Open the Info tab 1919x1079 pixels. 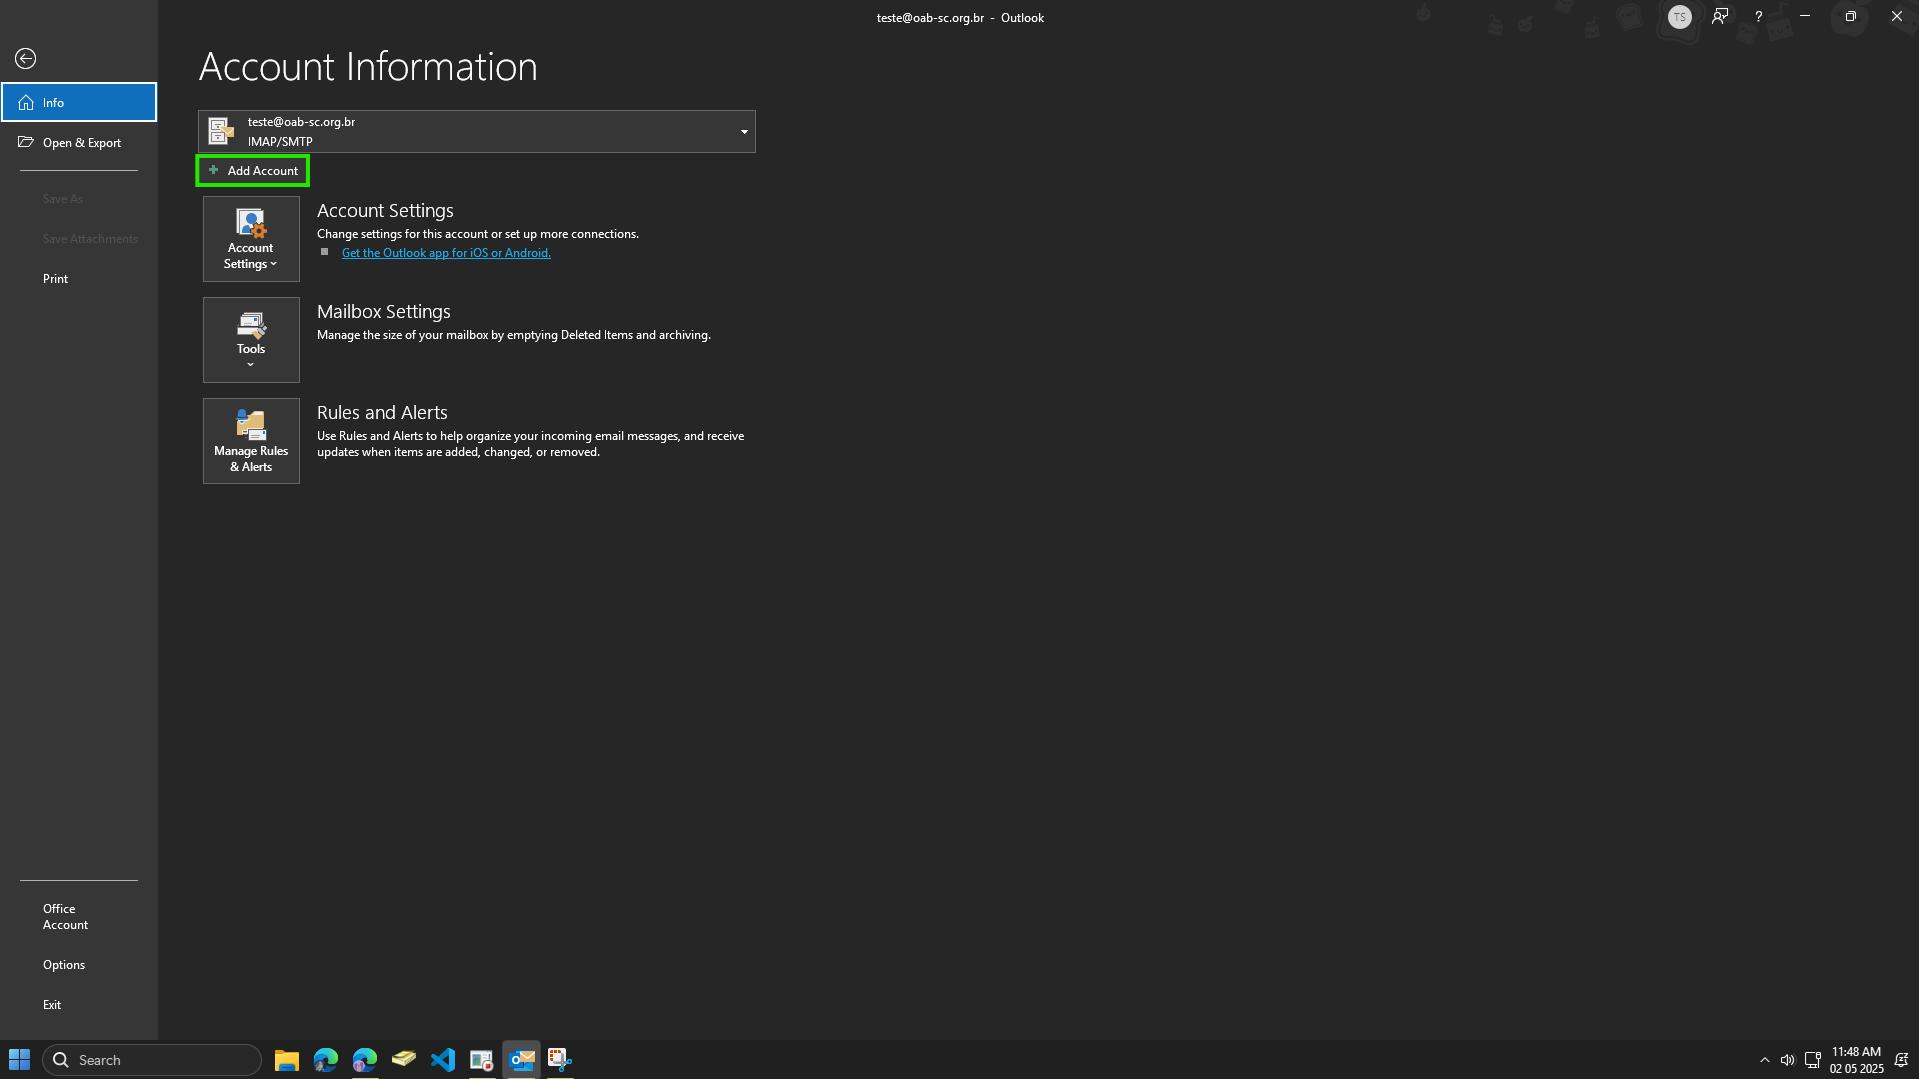[79, 102]
